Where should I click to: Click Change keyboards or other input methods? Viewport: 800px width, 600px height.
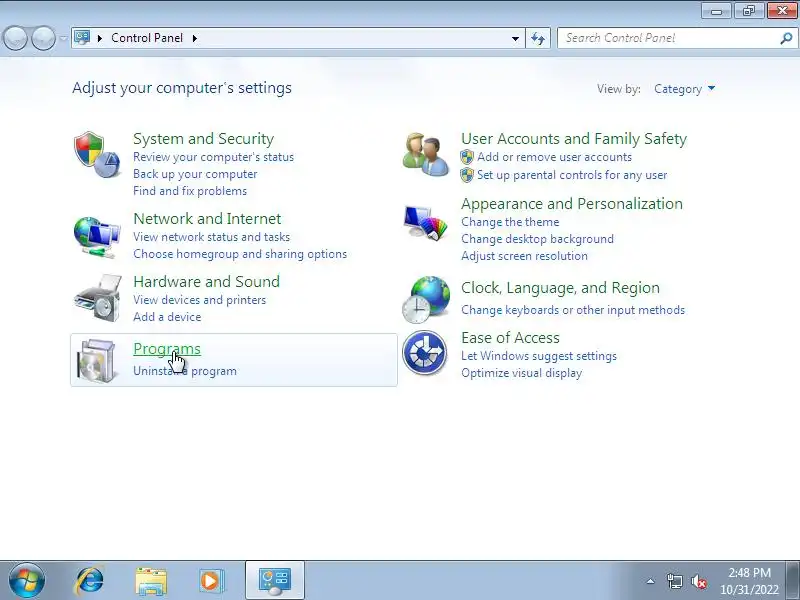point(573,310)
